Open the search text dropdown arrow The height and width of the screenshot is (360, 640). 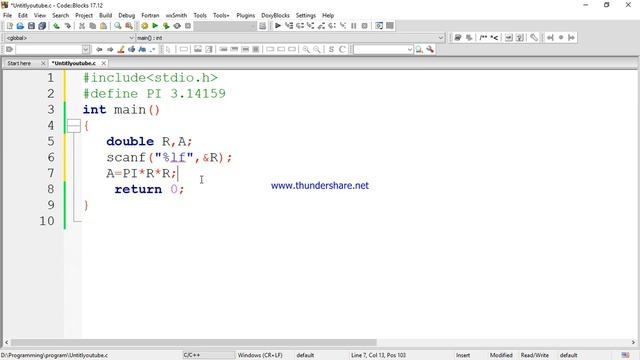[x=86, y=49]
